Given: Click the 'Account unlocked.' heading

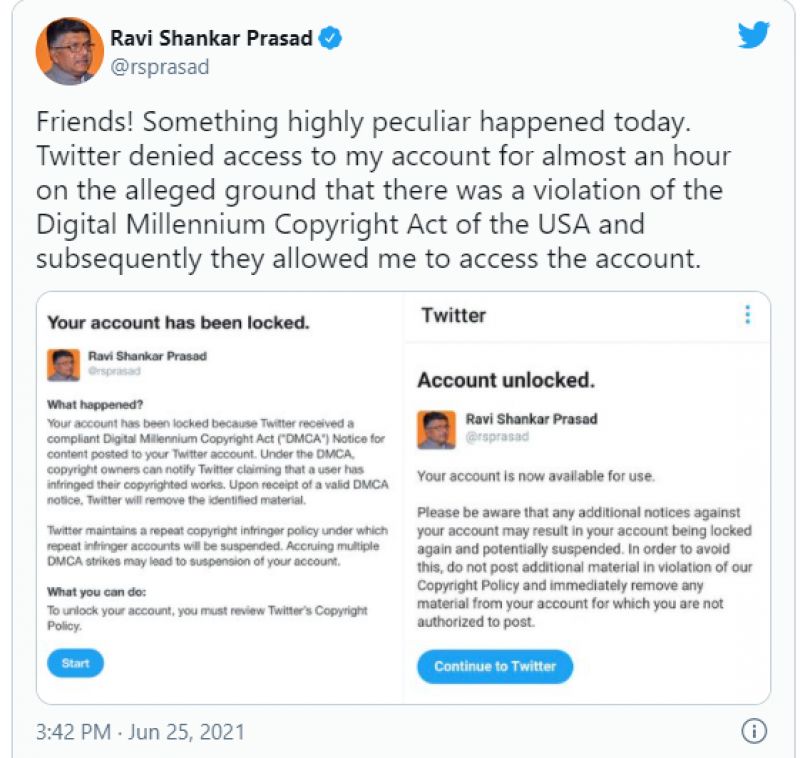Looking at the screenshot, I should [x=506, y=380].
